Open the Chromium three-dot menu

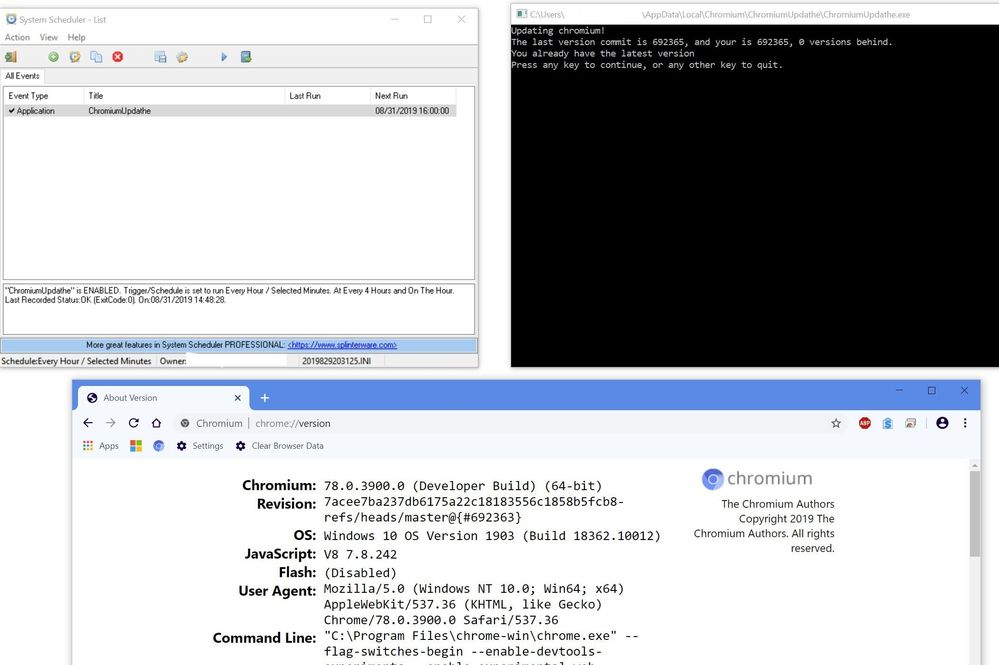tap(965, 423)
